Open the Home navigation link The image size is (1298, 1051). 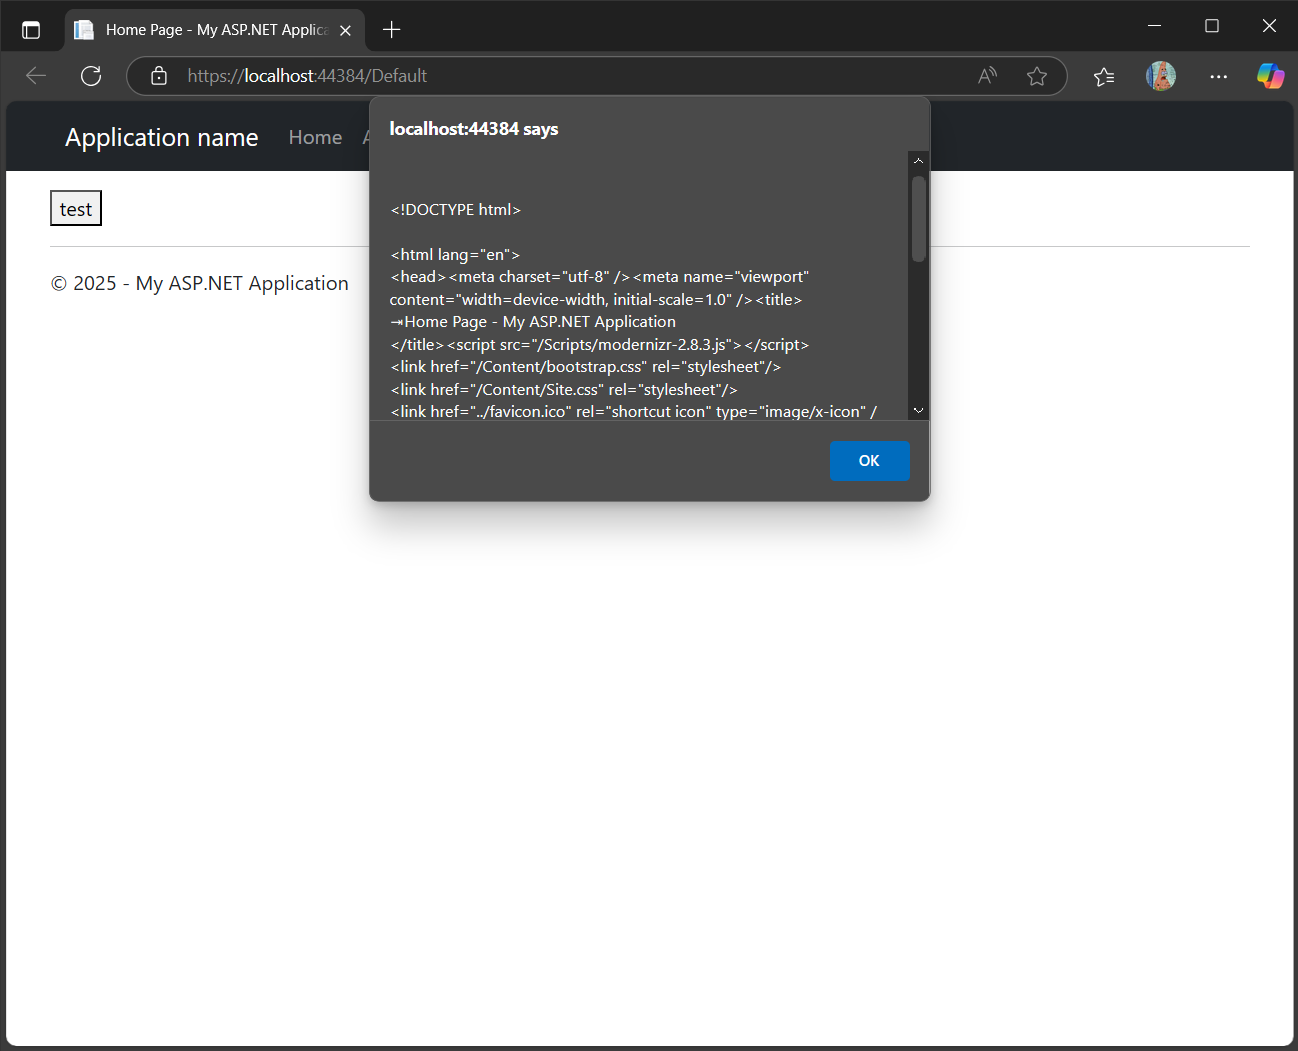[x=315, y=137]
